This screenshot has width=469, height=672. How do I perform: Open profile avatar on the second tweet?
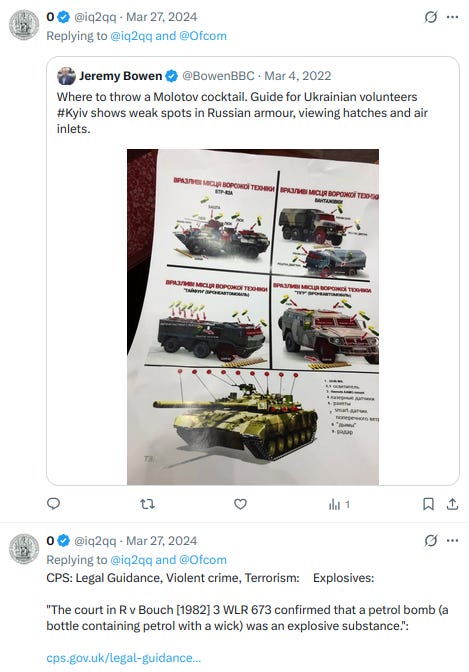[24, 549]
